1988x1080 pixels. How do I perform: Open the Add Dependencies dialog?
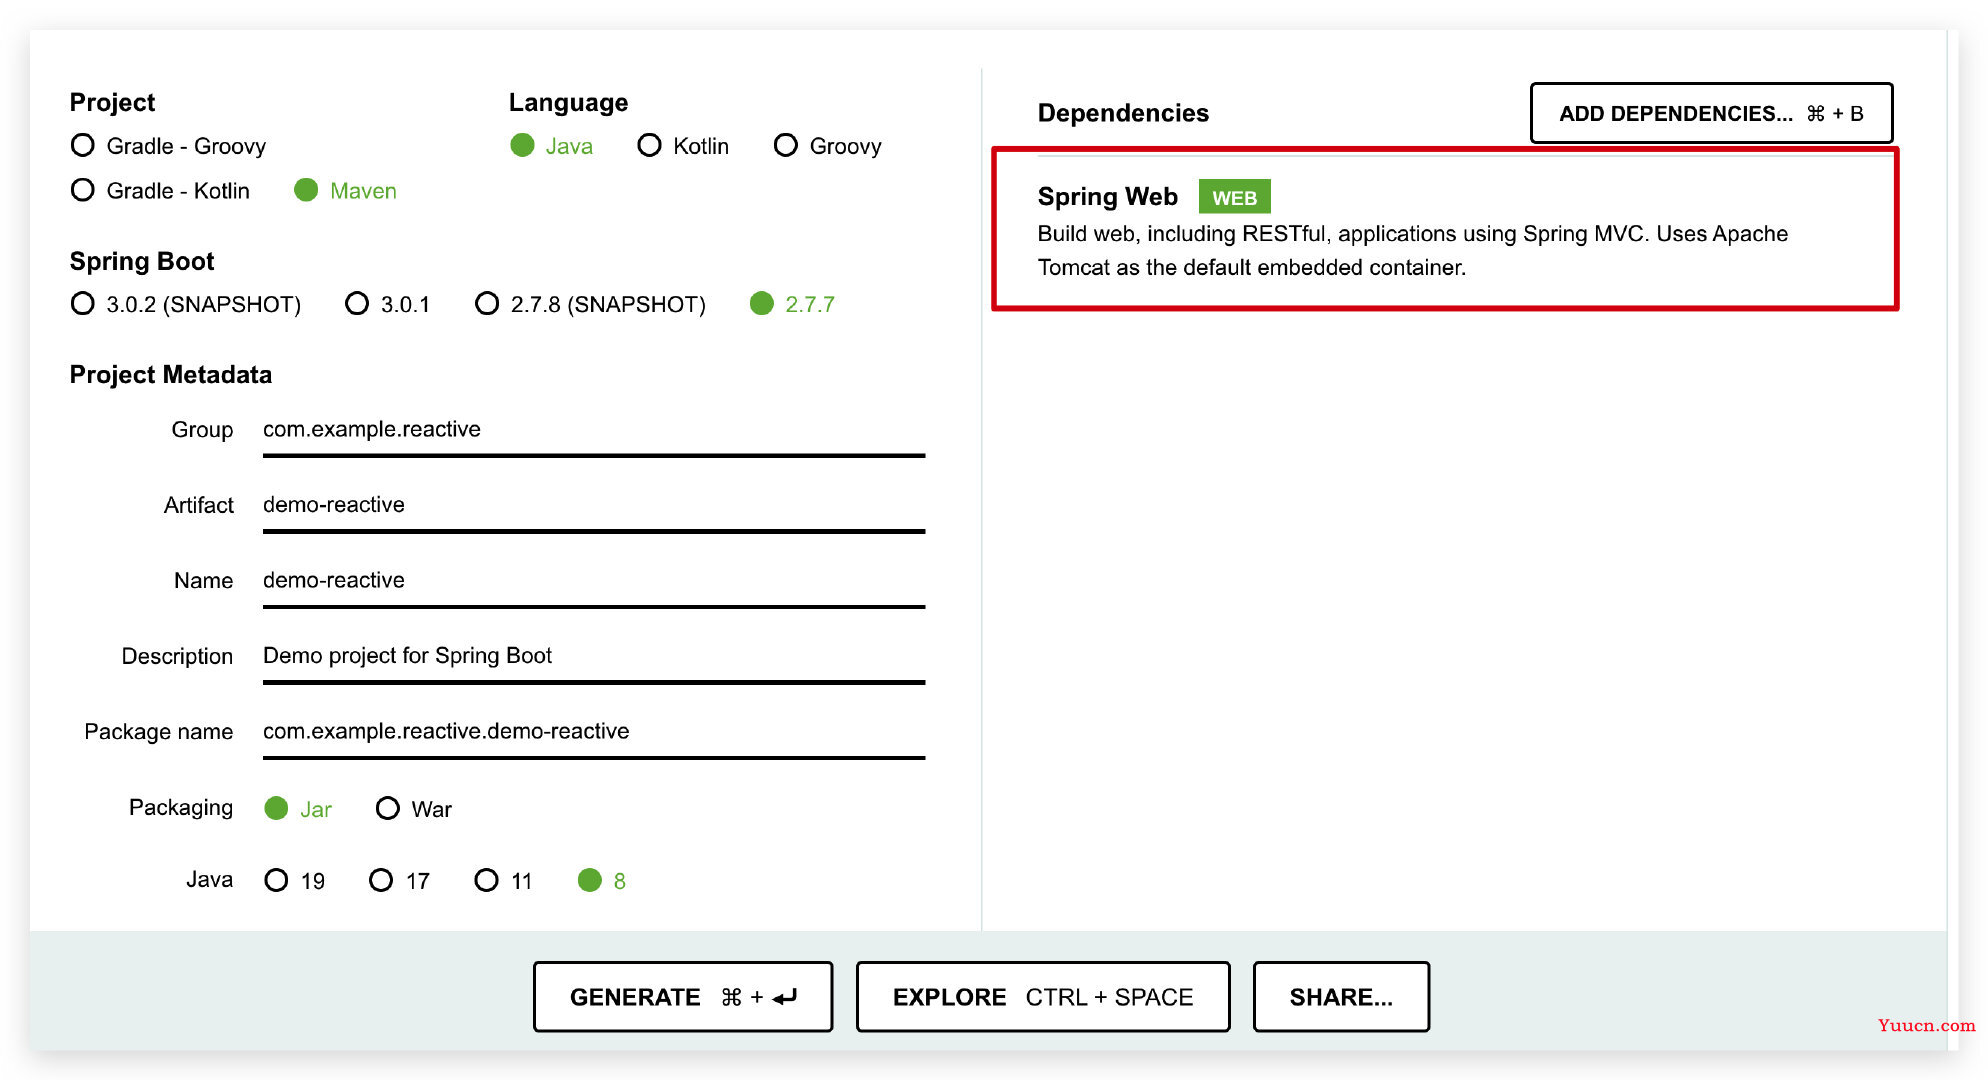point(1711,113)
